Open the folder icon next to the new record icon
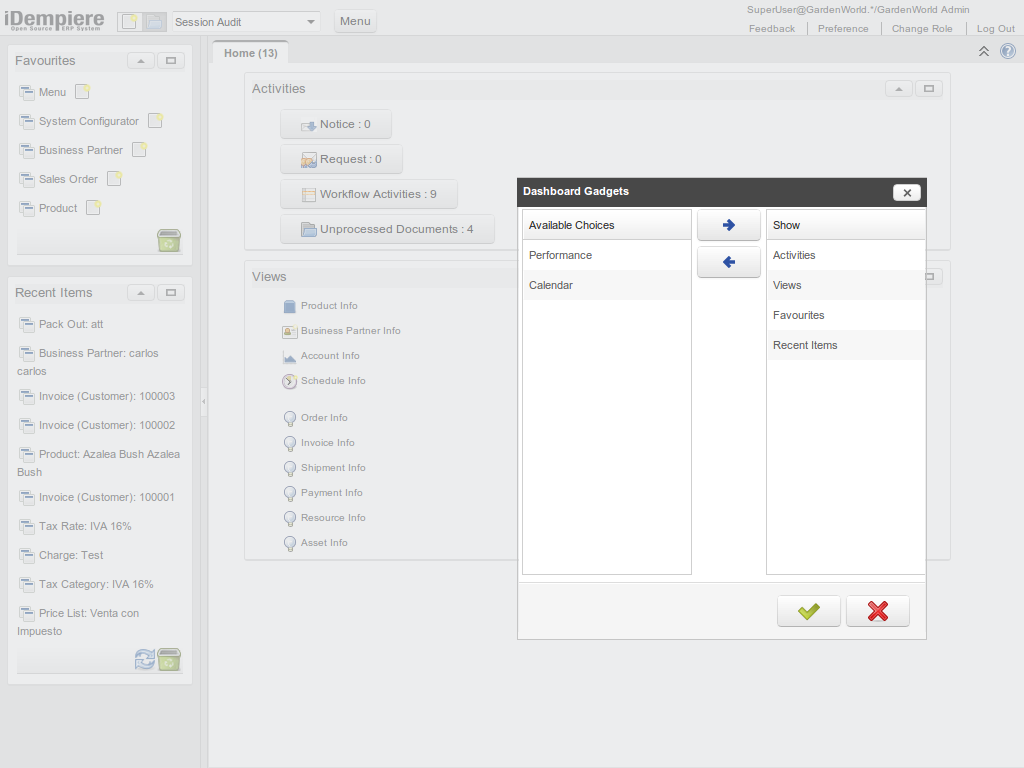This screenshot has height=768, width=1024. (x=155, y=20)
